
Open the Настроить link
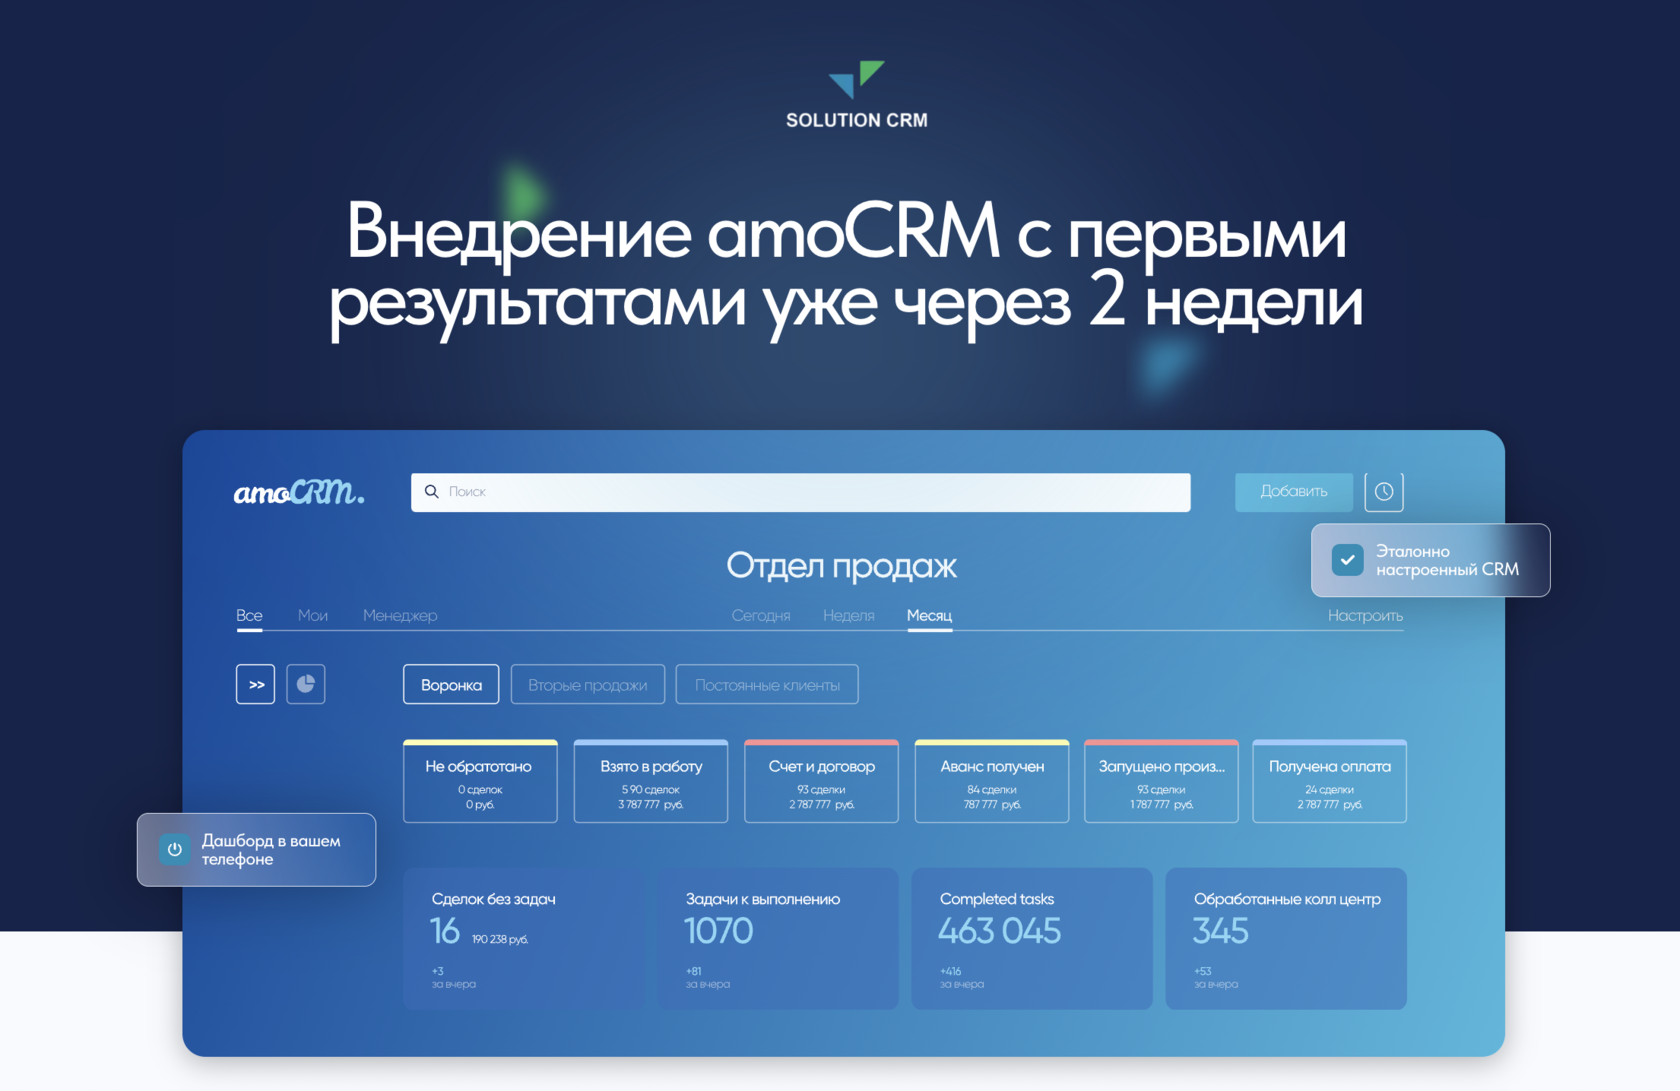(x=1365, y=616)
